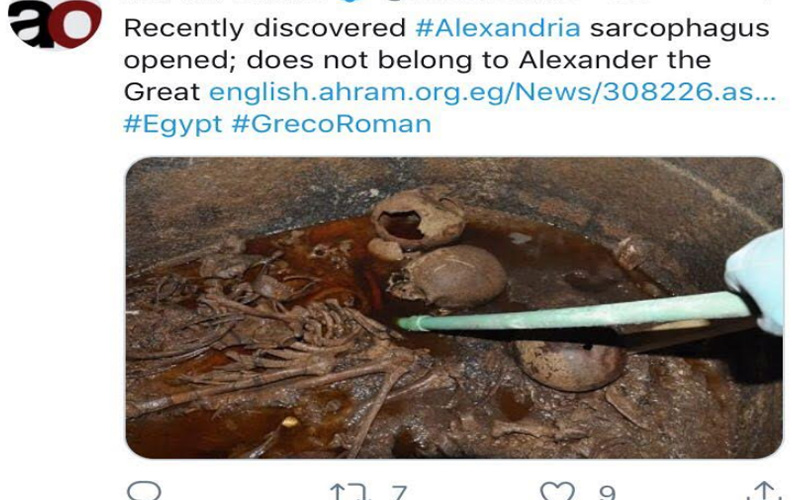Open the 'ao' profile avatar

pyautogui.click(x=55, y=23)
